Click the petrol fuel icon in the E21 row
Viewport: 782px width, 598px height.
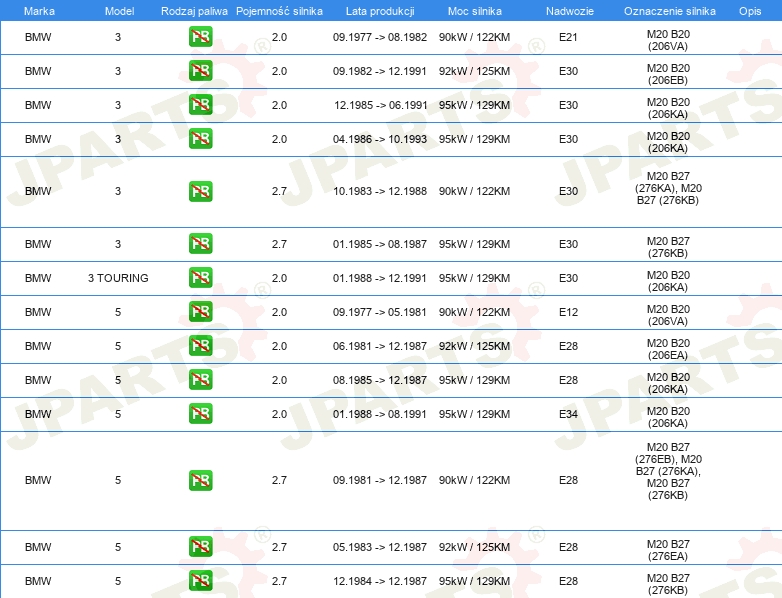(x=200, y=37)
